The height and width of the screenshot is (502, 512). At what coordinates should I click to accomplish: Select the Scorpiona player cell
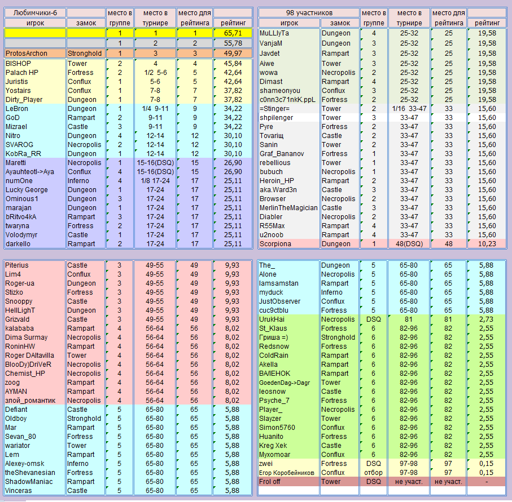pos(289,244)
